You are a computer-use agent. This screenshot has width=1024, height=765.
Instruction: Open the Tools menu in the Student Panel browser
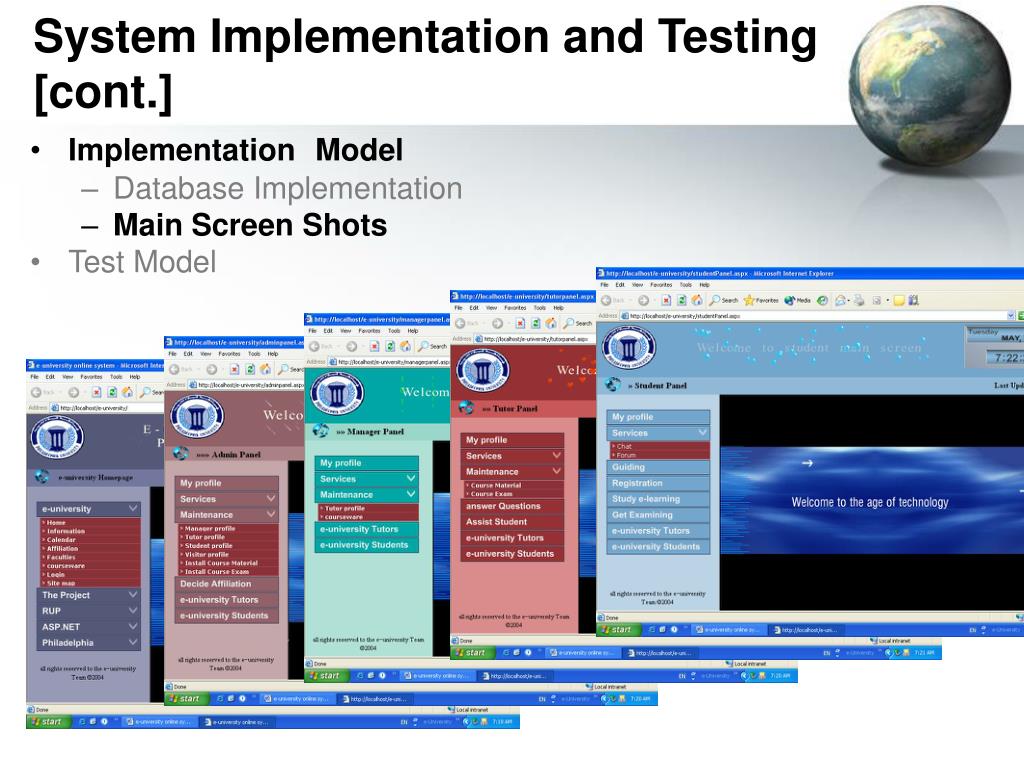(x=686, y=285)
